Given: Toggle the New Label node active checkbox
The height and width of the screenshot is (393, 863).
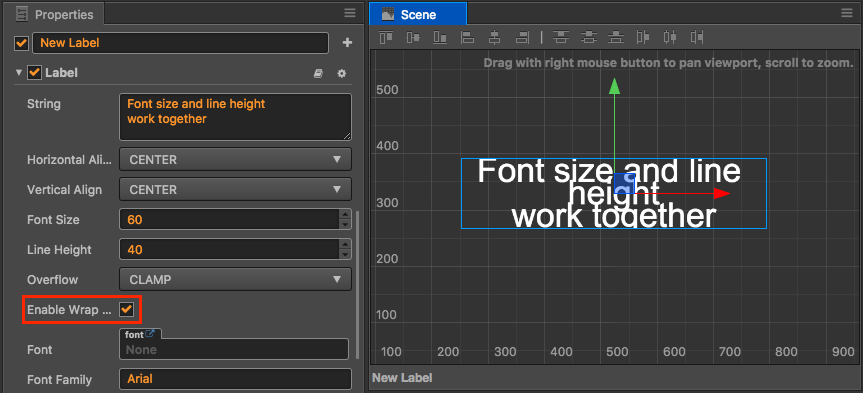Looking at the screenshot, I should tap(21, 43).
